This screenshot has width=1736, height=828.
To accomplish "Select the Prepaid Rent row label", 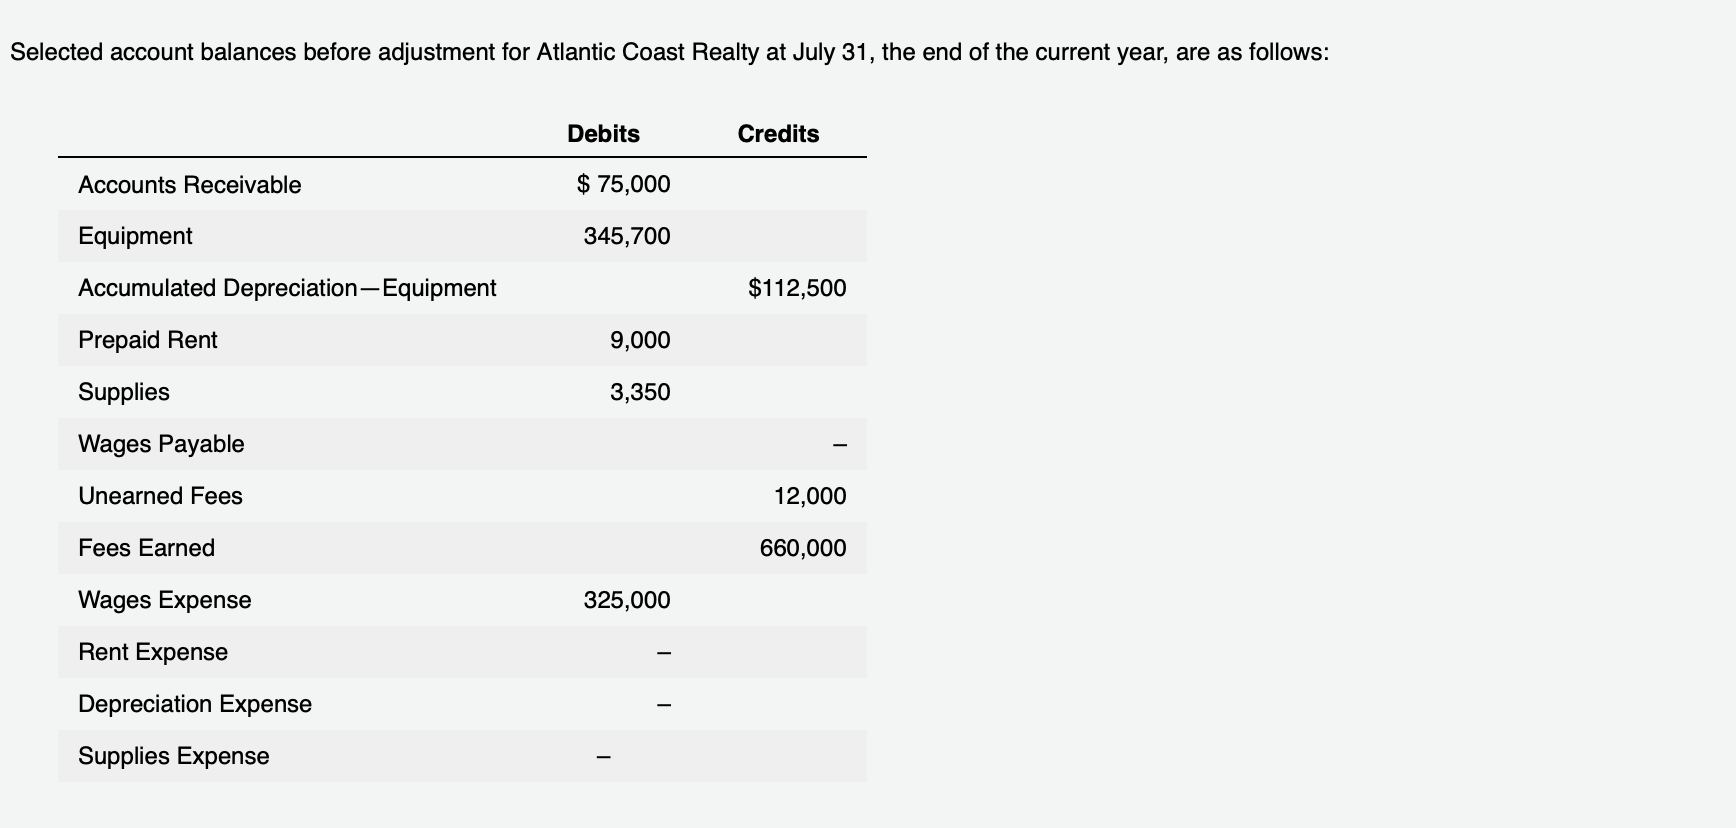I will tap(148, 341).
